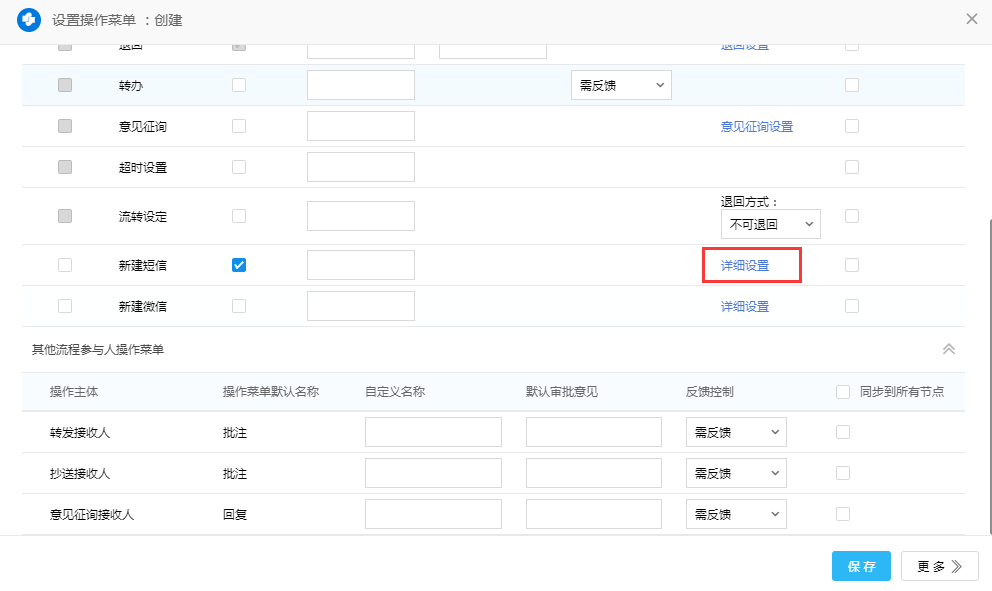
Task: Expand the 转发接收人 反馈控制 dropdown
Action: 736,432
